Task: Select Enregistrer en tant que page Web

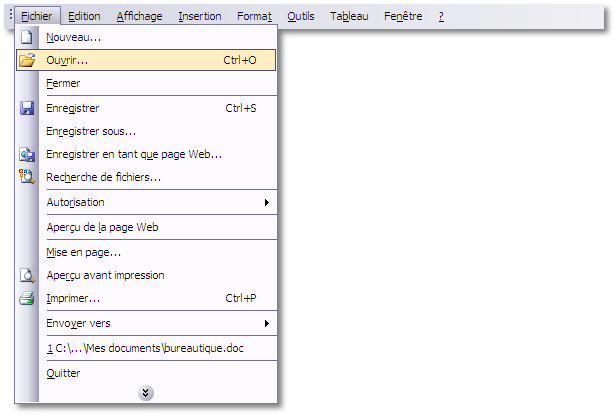Action: (x=146, y=154)
